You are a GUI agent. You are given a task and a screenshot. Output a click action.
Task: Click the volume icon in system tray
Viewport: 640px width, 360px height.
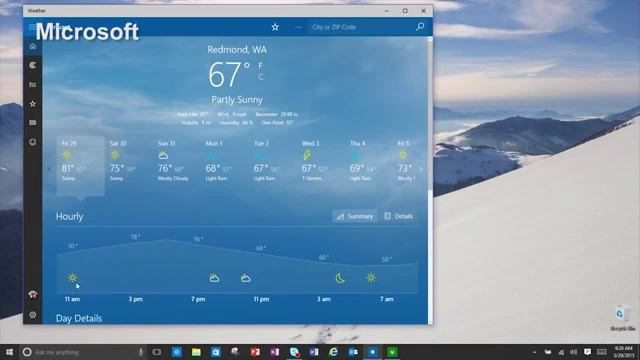click(573, 352)
